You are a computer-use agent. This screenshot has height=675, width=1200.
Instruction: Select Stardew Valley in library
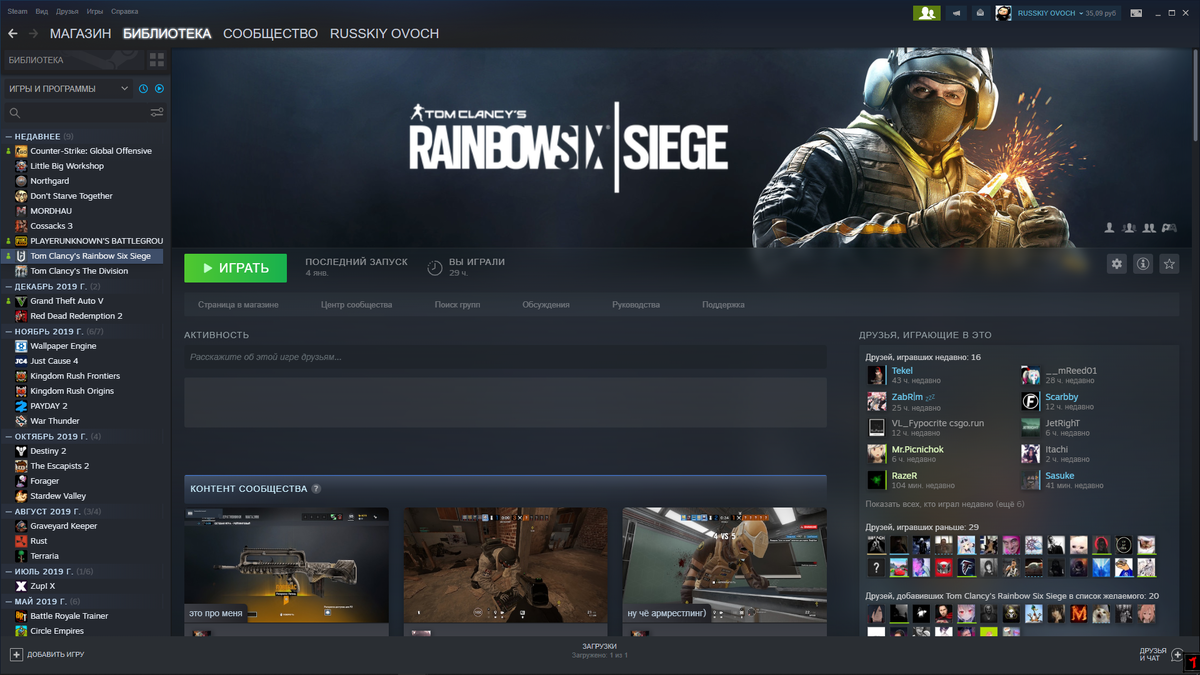coord(58,496)
